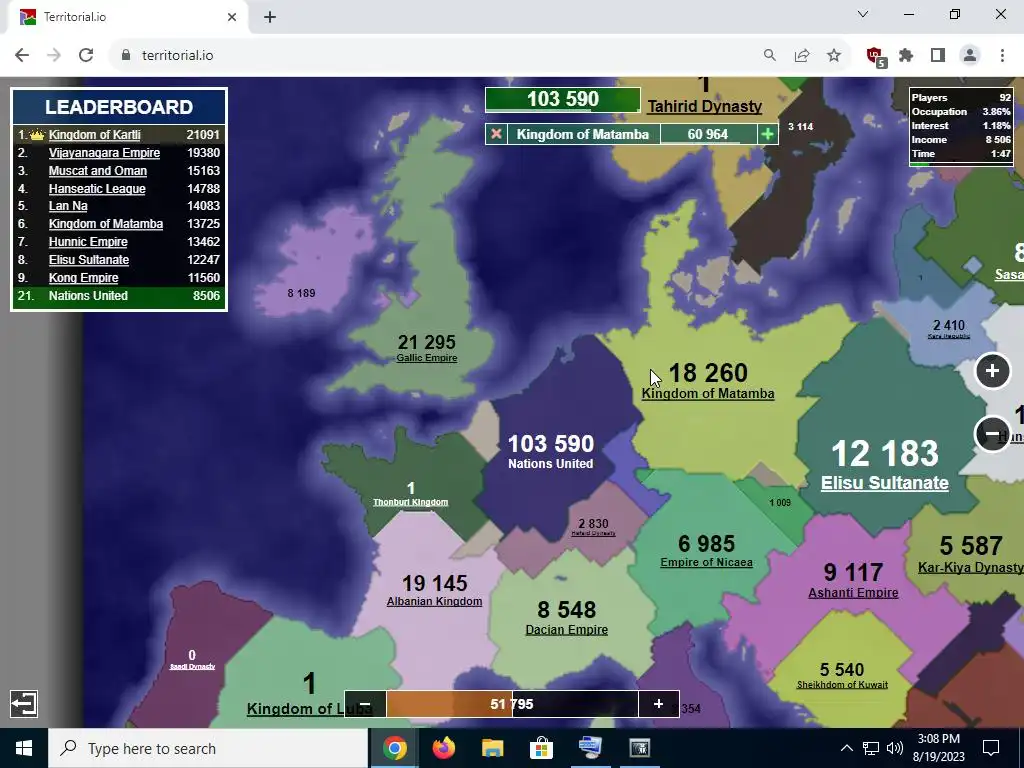1024x768 pixels.
Task: Open Microsoft Store from the taskbar
Action: coord(541,748)
